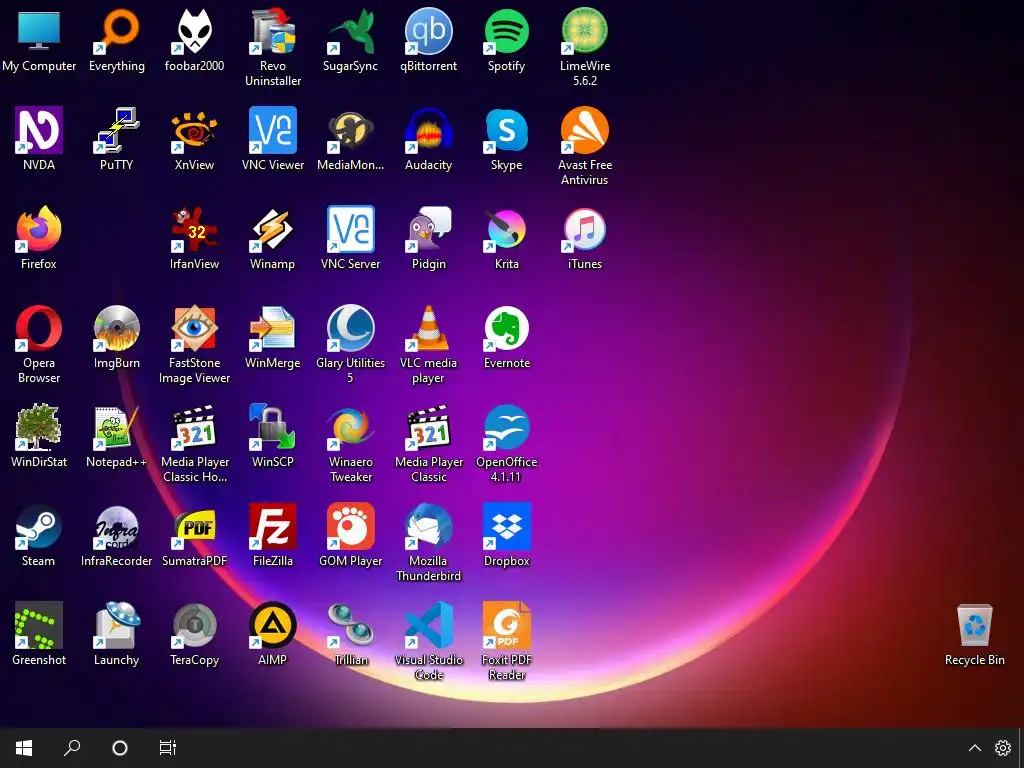1024x768 pixels.
Task: Click the VLC media player cone
Action: [x=428, y=328]
